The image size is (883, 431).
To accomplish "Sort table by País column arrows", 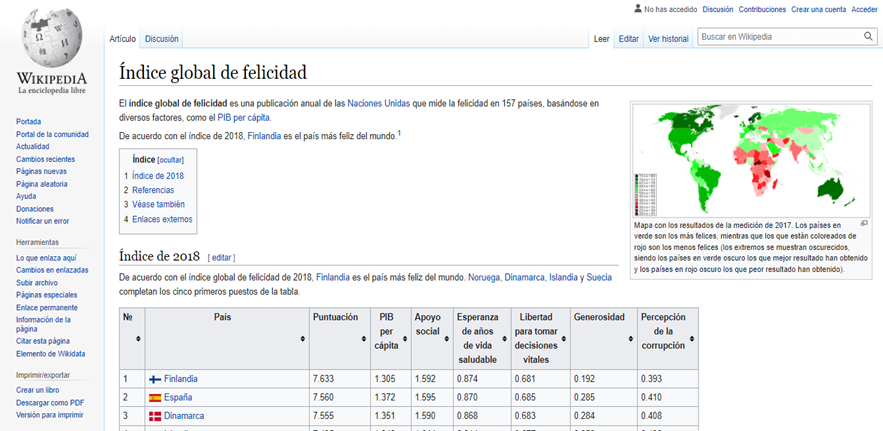I will (x=302, y=339).
